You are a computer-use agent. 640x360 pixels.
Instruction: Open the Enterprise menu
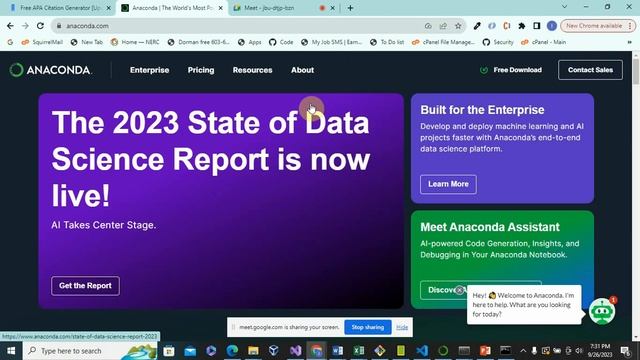[149, 70]
